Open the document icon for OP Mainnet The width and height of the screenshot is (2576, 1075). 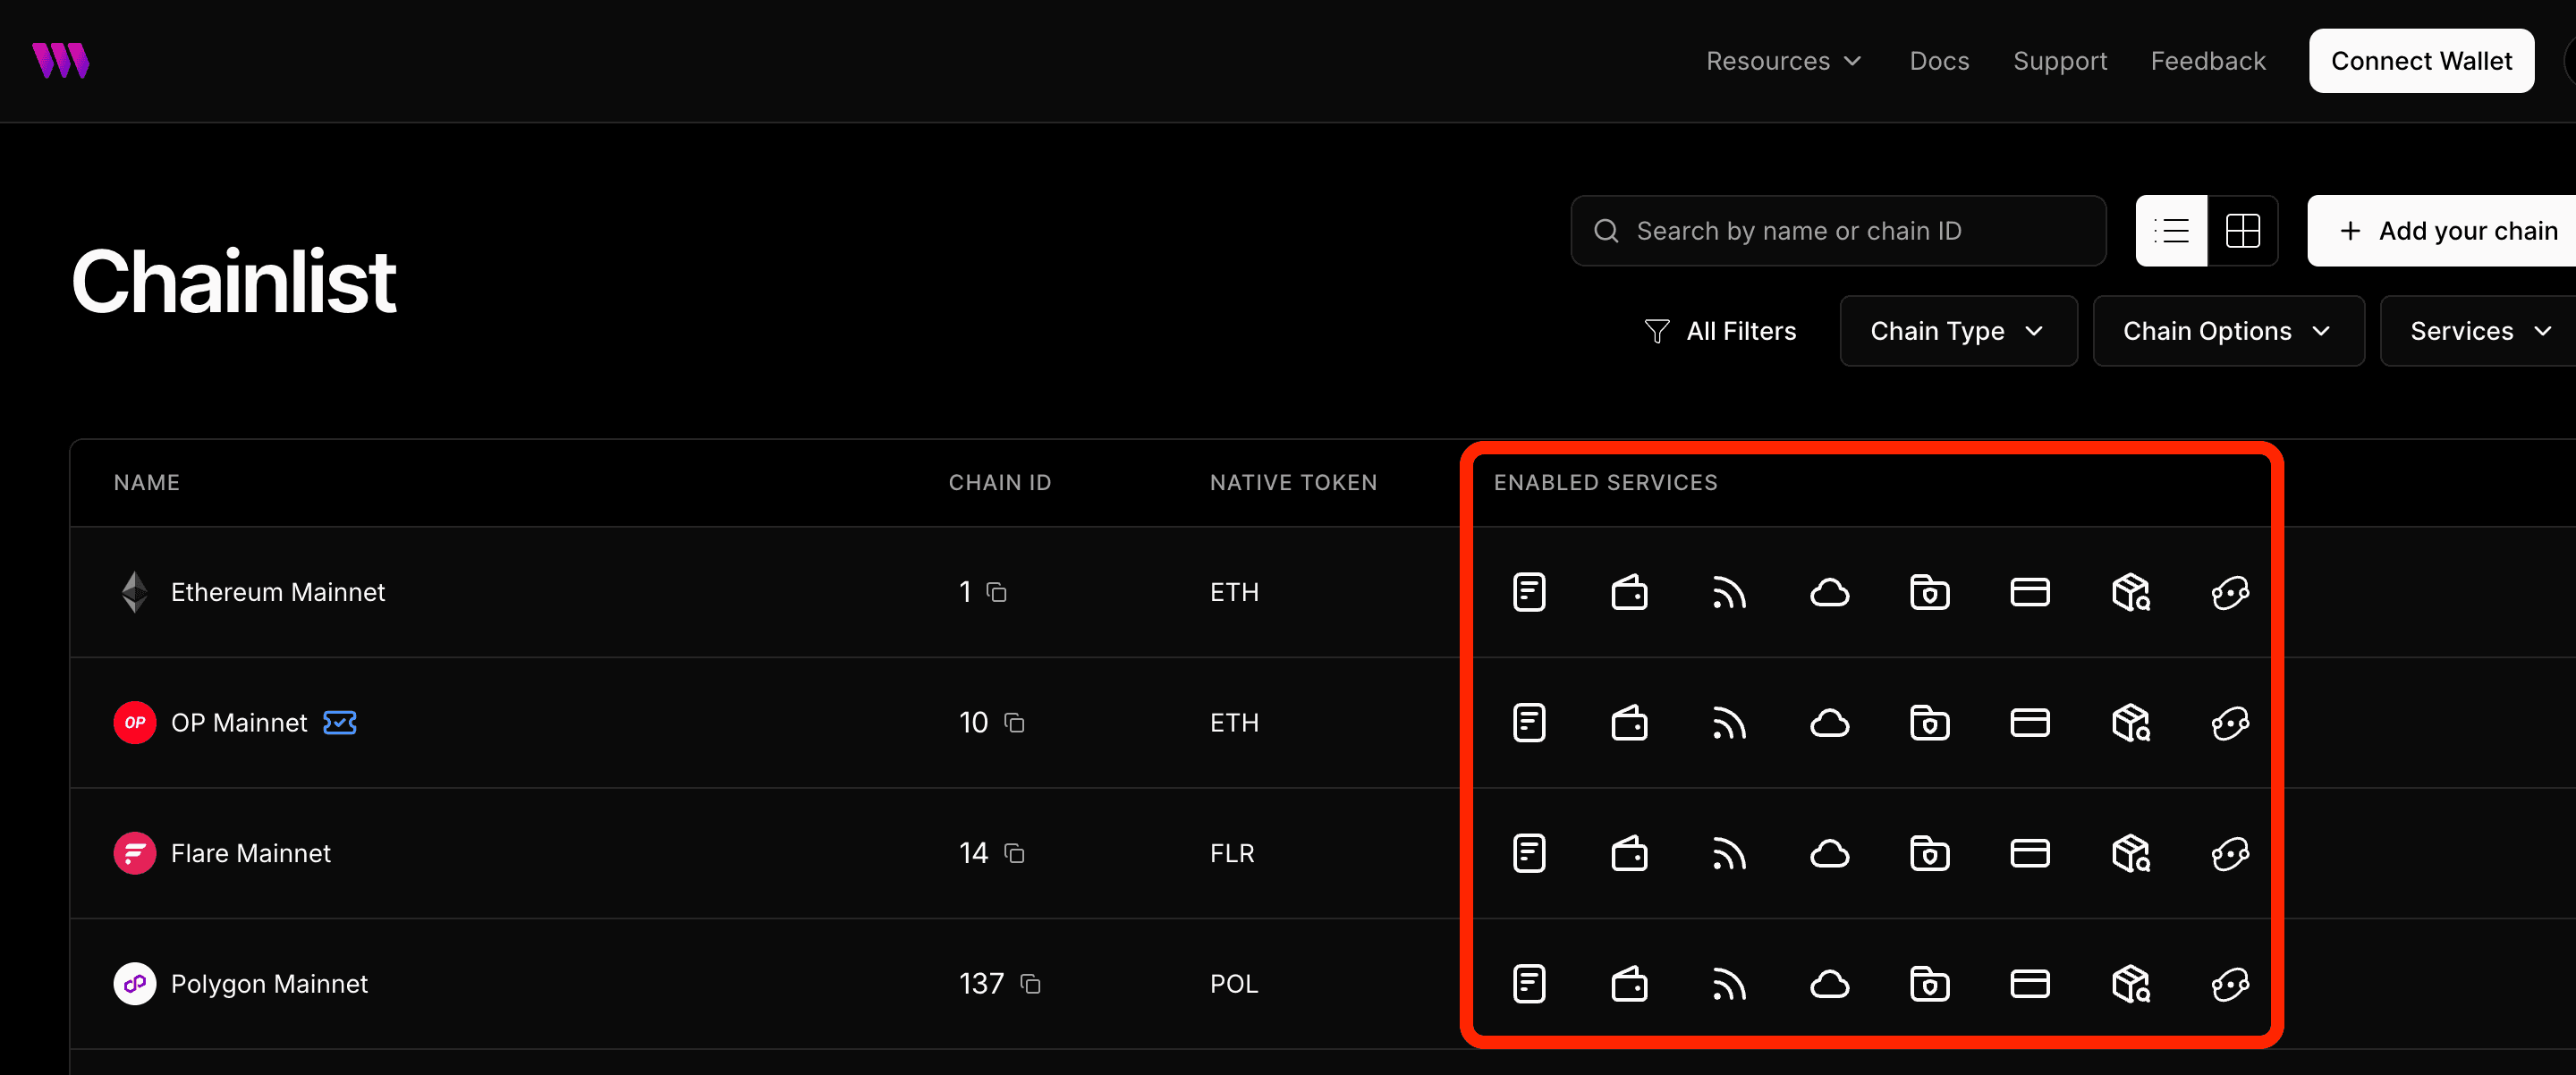coord(1529,722)
